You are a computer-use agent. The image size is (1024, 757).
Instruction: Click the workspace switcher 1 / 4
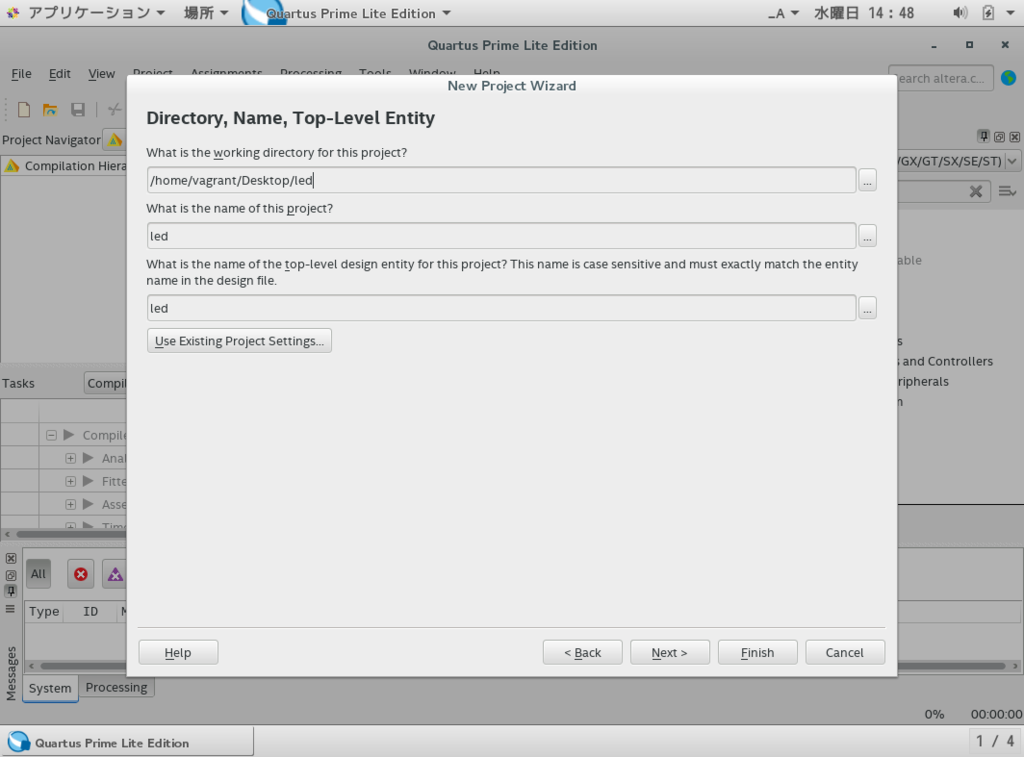(995, 741)
